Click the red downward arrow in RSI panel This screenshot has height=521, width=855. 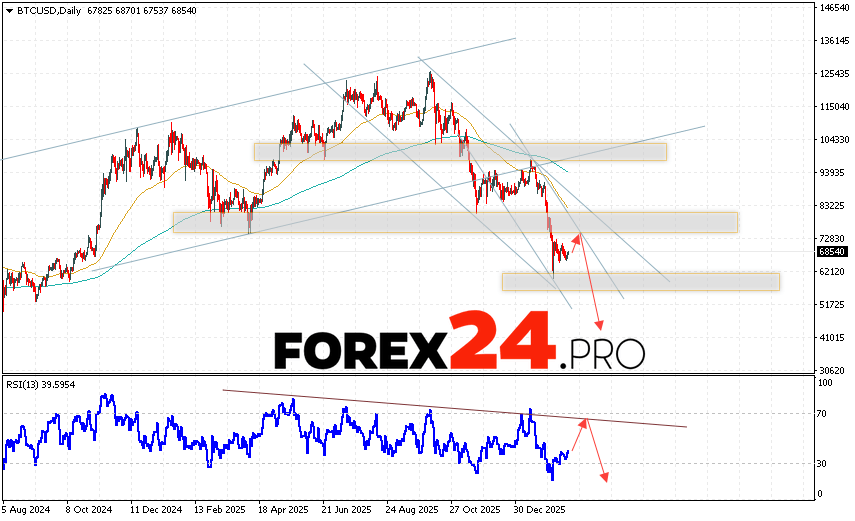[597, 450]
